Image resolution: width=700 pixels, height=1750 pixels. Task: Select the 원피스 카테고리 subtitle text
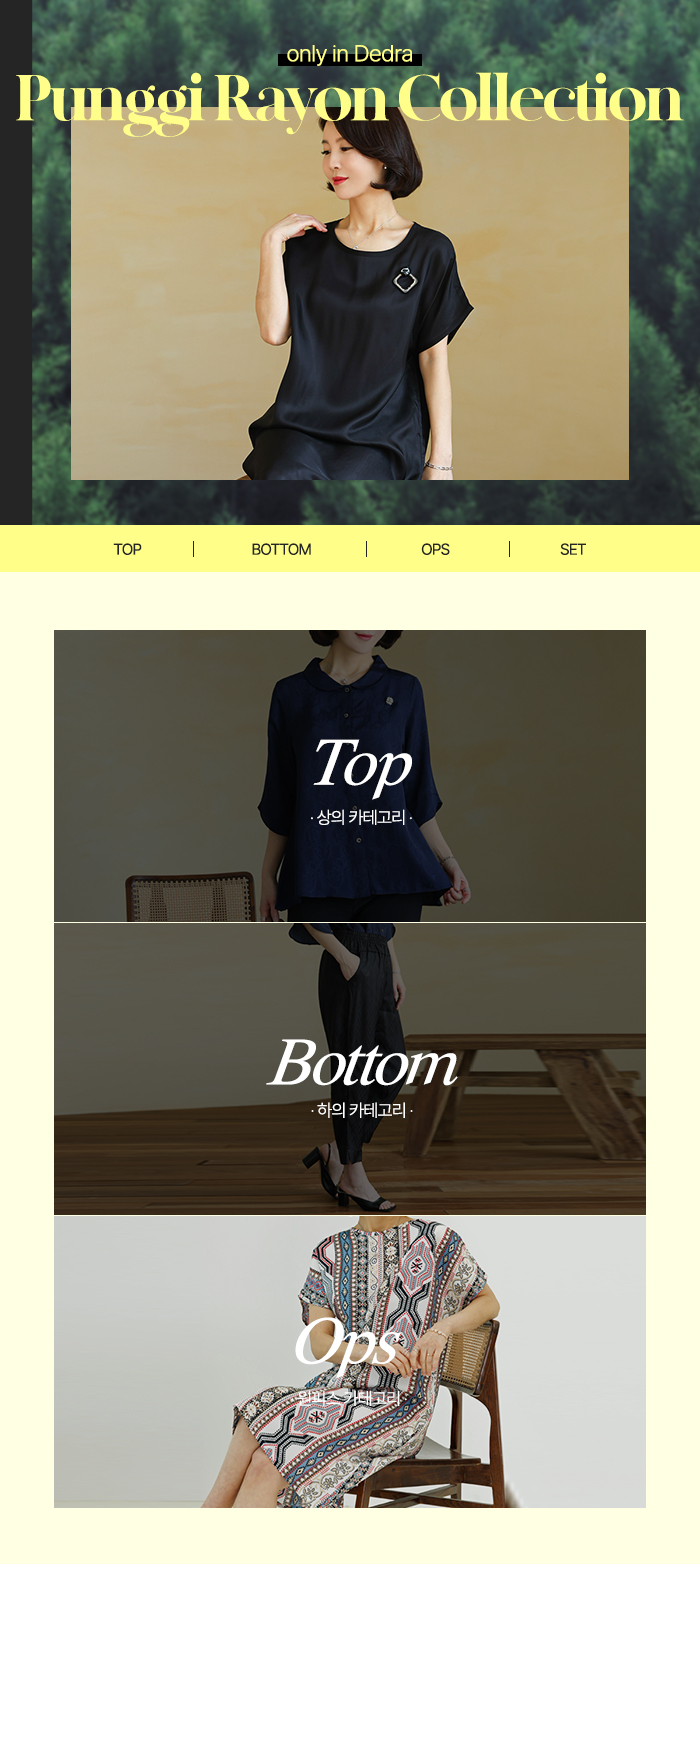pos(349,1398)
